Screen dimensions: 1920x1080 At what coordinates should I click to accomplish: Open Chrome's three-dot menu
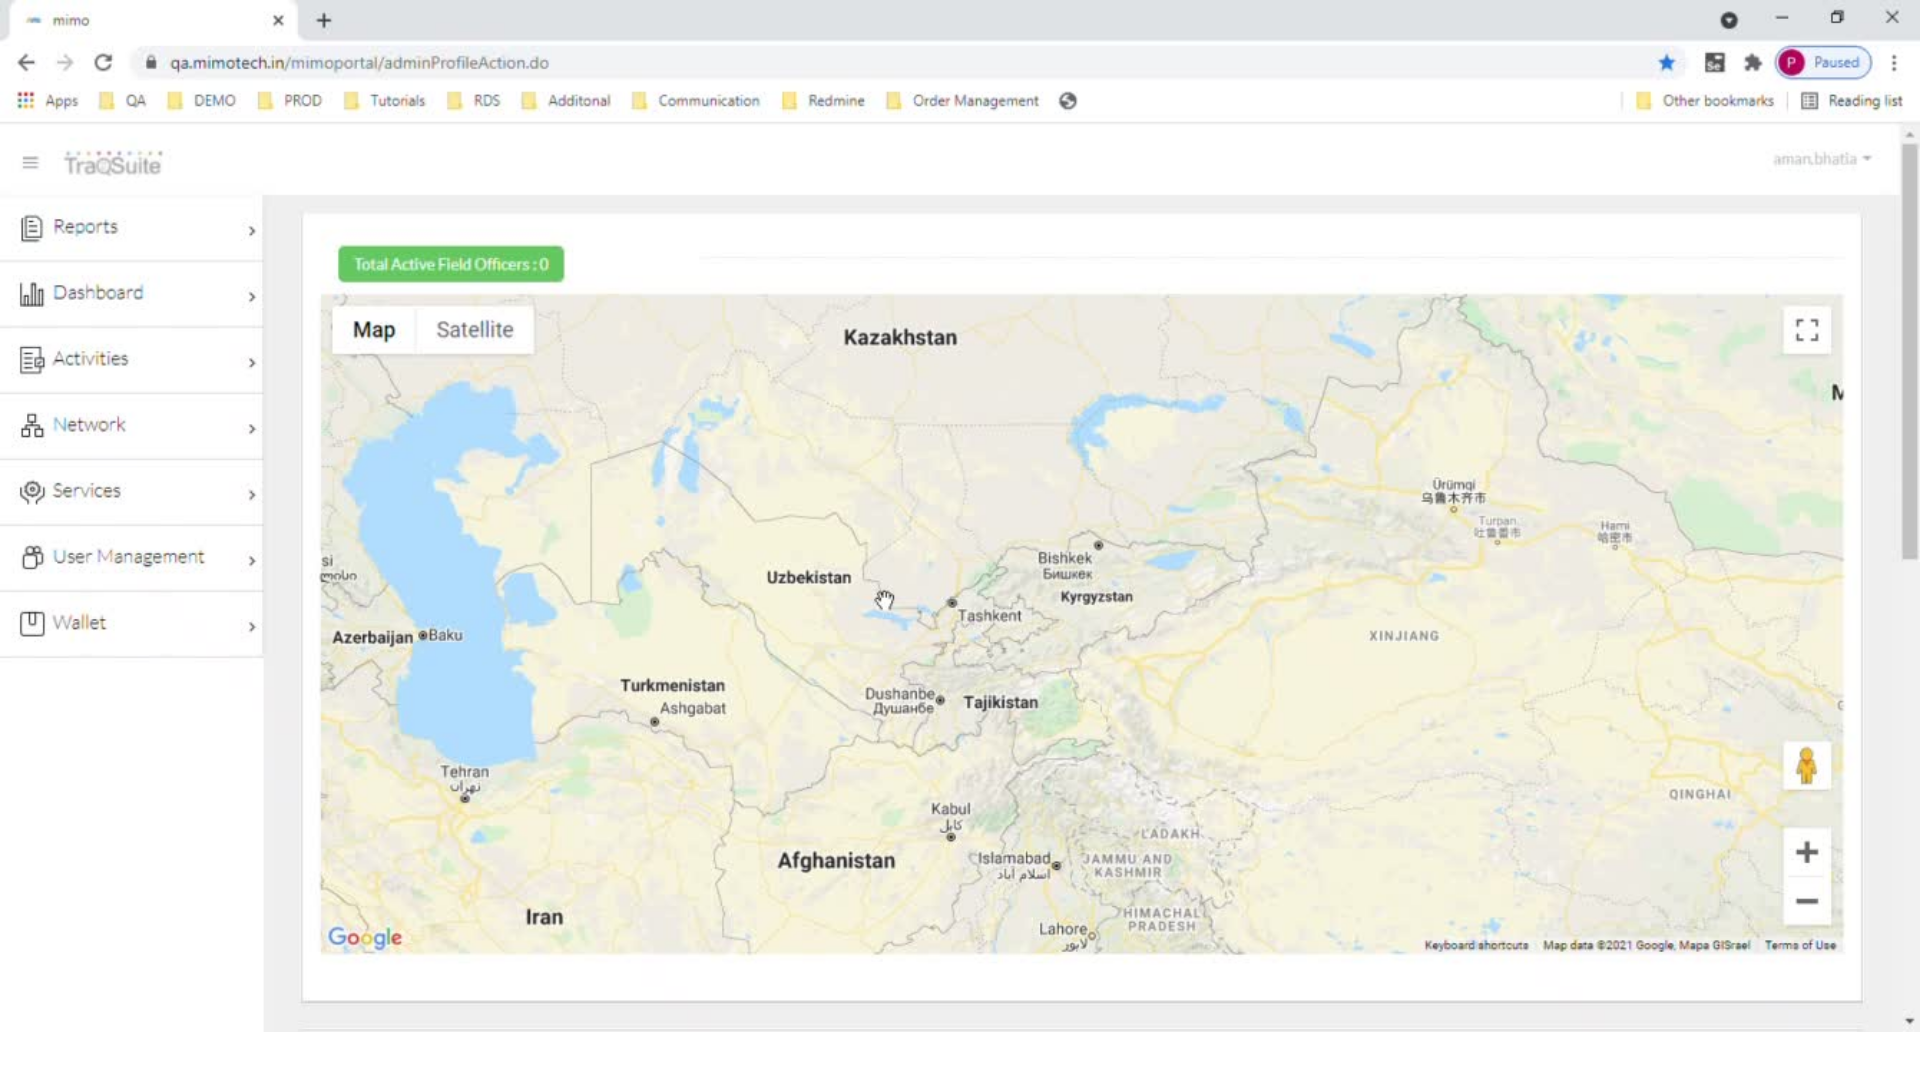point(1895,62)
